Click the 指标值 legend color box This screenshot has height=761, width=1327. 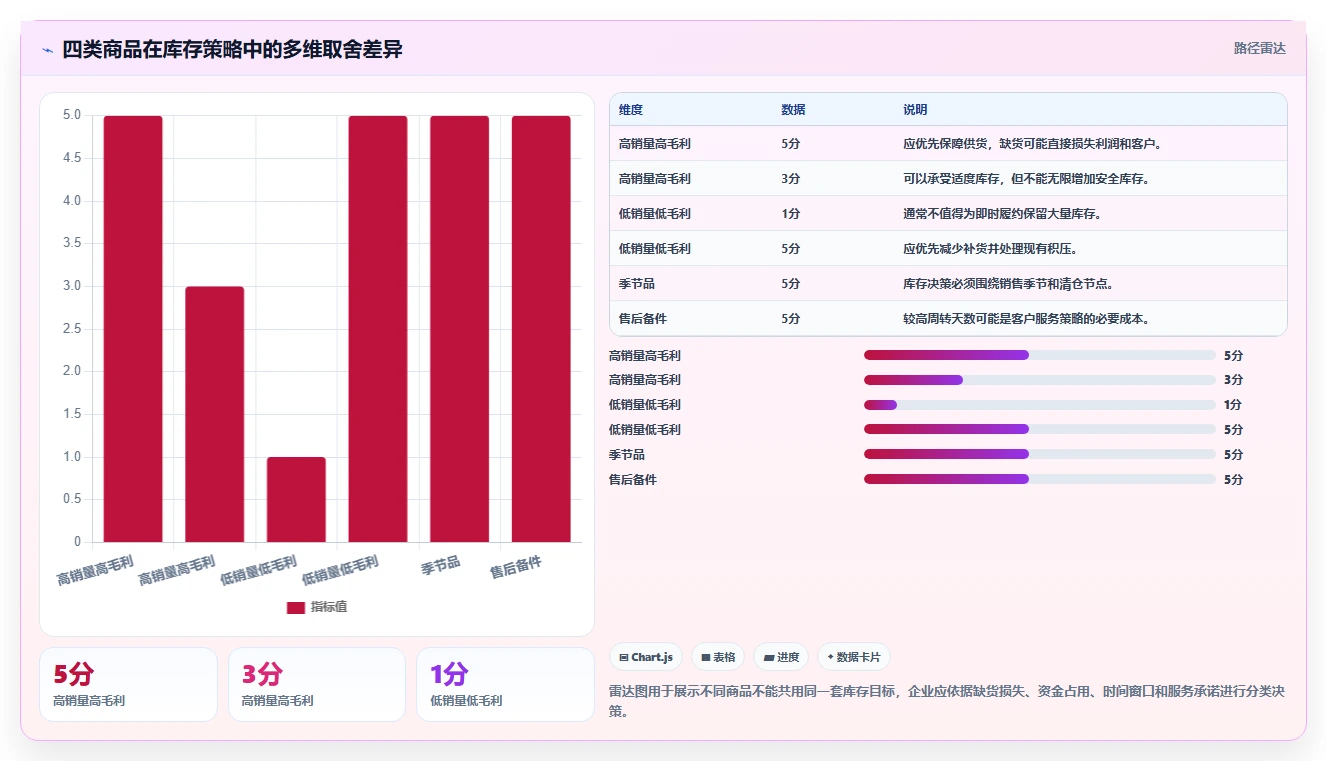coord(296,607)
